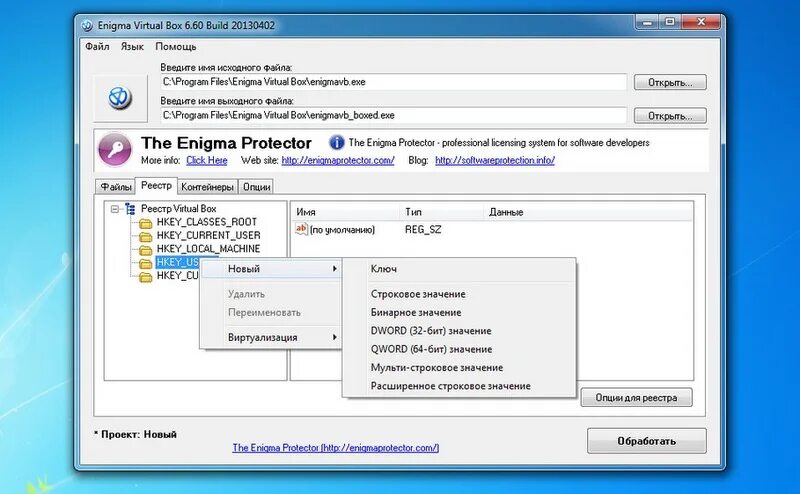
Task: Click the HKEY_CU folder icon at bottom of tree
Action: 146,277
